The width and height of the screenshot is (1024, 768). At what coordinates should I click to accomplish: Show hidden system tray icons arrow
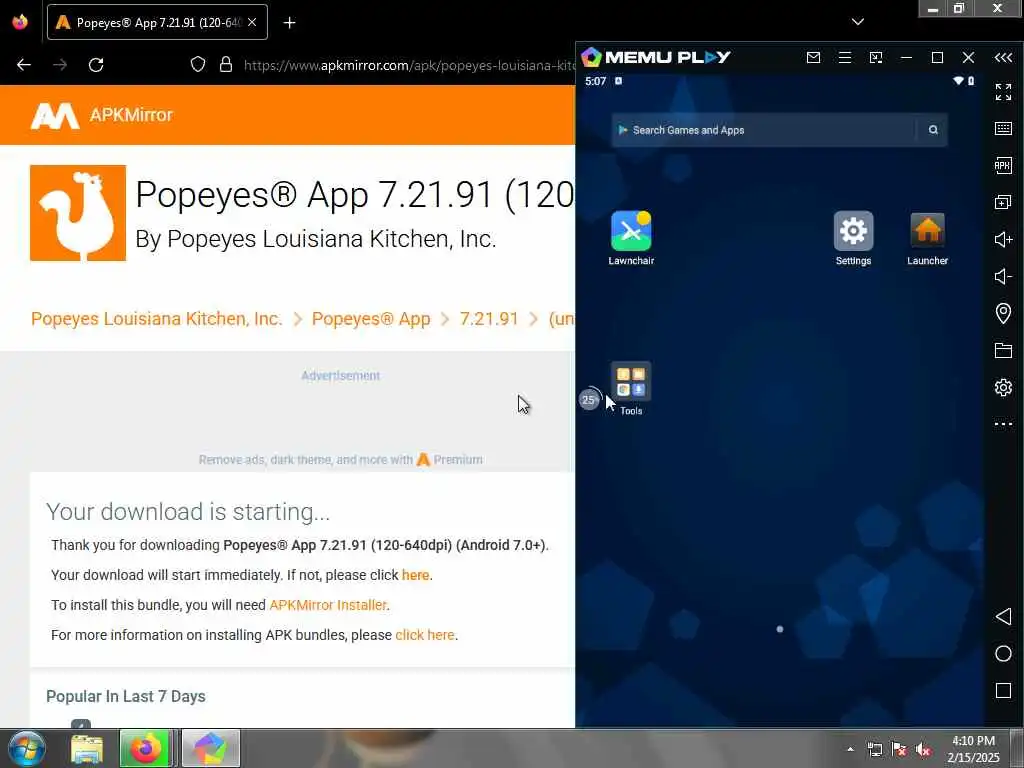[x=850, y=750]
